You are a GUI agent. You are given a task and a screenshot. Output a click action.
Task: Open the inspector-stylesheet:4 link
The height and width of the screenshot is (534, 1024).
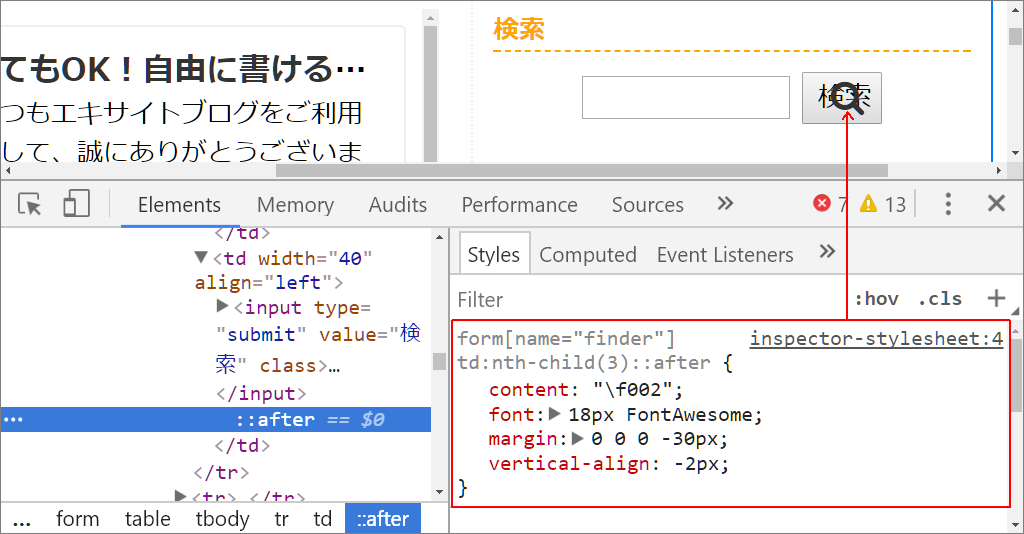point(876,338)
